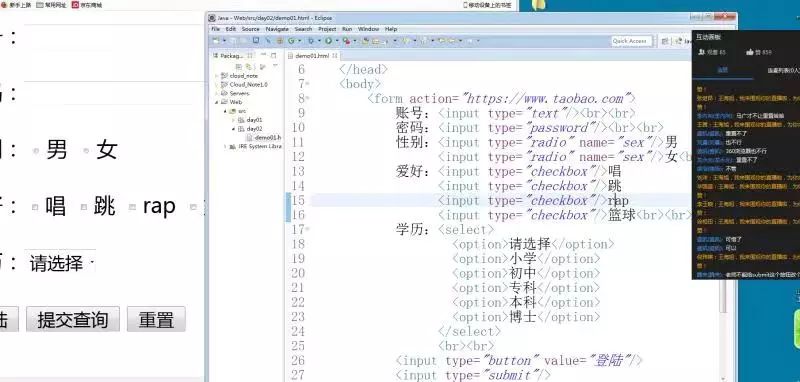Maximize the Package Explorer view

(x=274, y=55)
